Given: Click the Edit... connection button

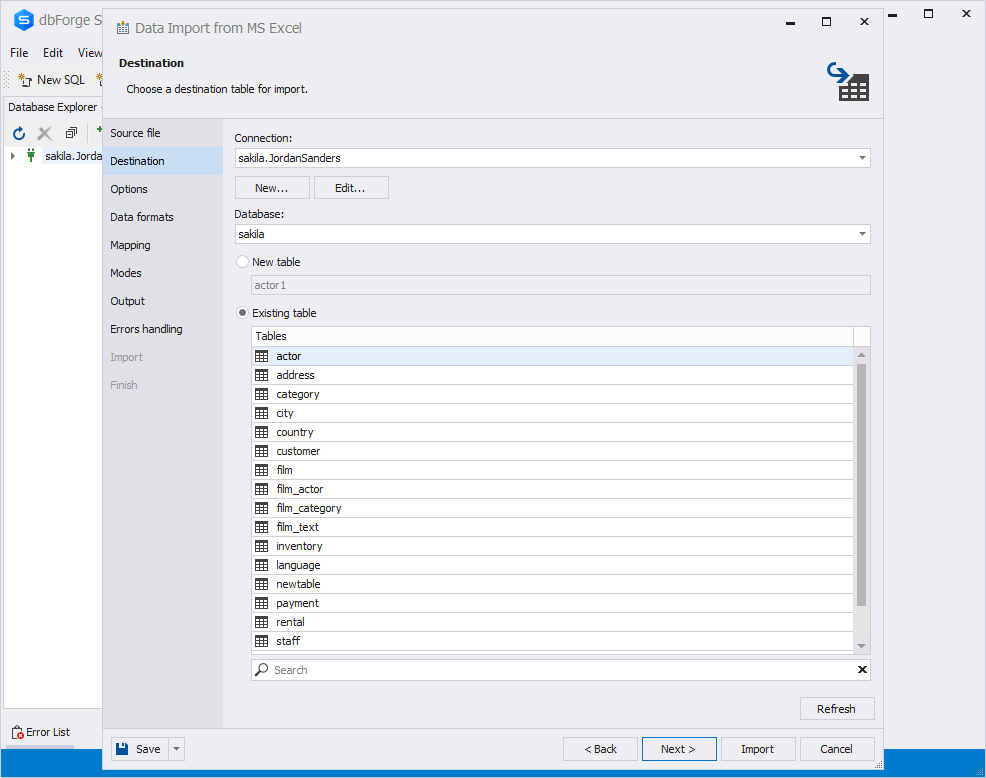Looking at the screenshot, I should click(351, 187).
